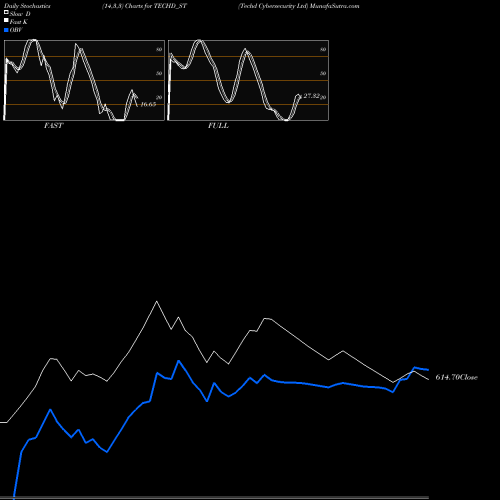Click the blue OBV legend swatch
This screenshot has height=500, width=500.
pyautogui.click(x=6, y=30)
